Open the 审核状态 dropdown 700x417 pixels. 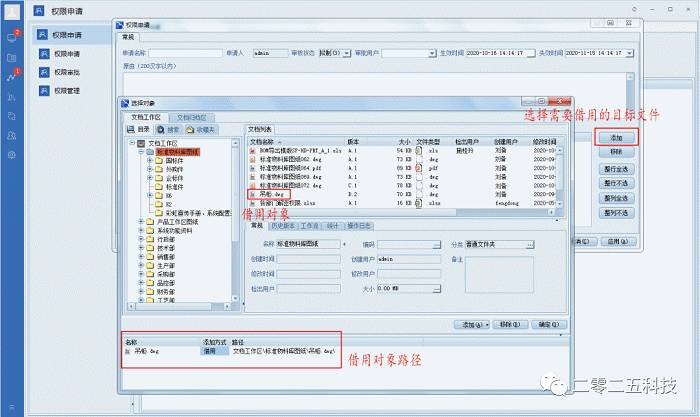[x=346, y=52]
